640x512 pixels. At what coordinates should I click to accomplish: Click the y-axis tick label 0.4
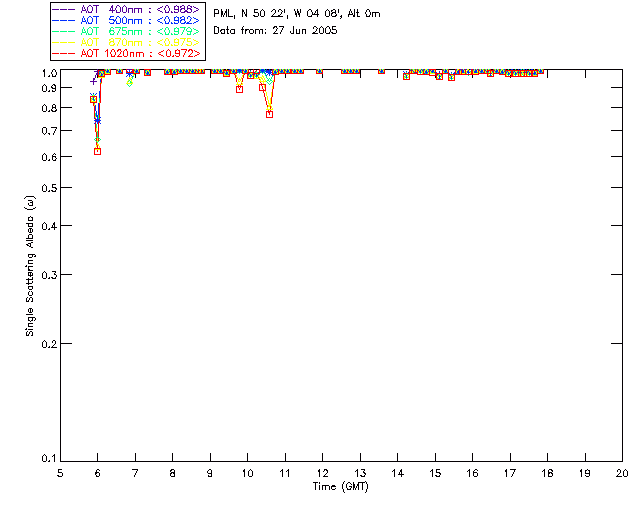point(49,226)
